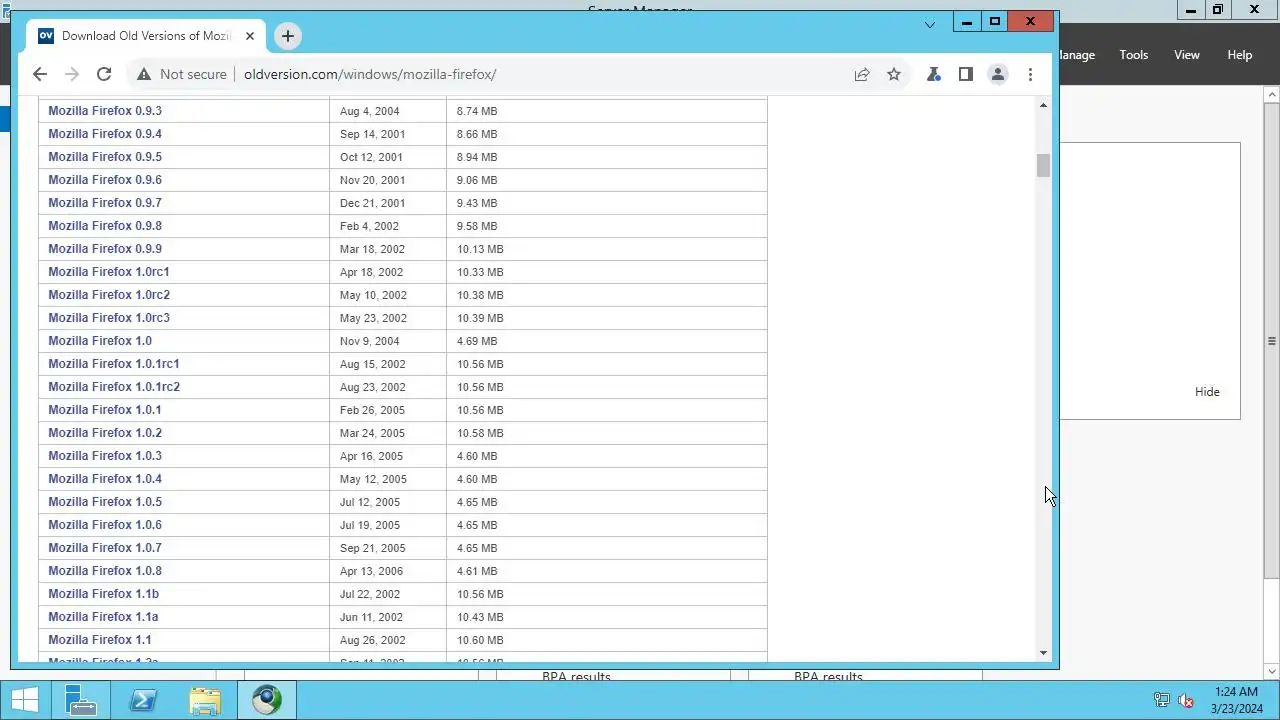Open Mozilla Firefox 1.0.5 link

pos(105,502)
